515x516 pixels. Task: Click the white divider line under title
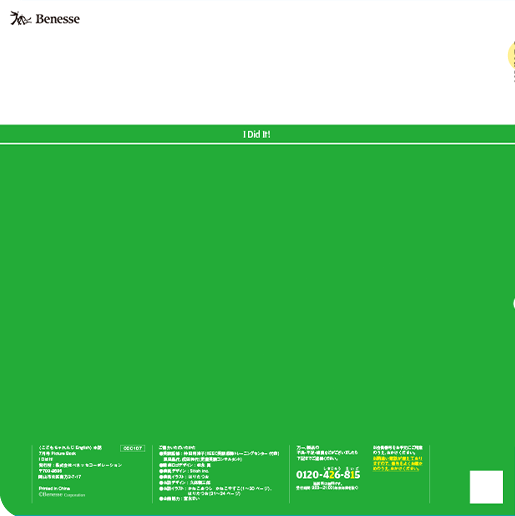click(x=257, y=144)
